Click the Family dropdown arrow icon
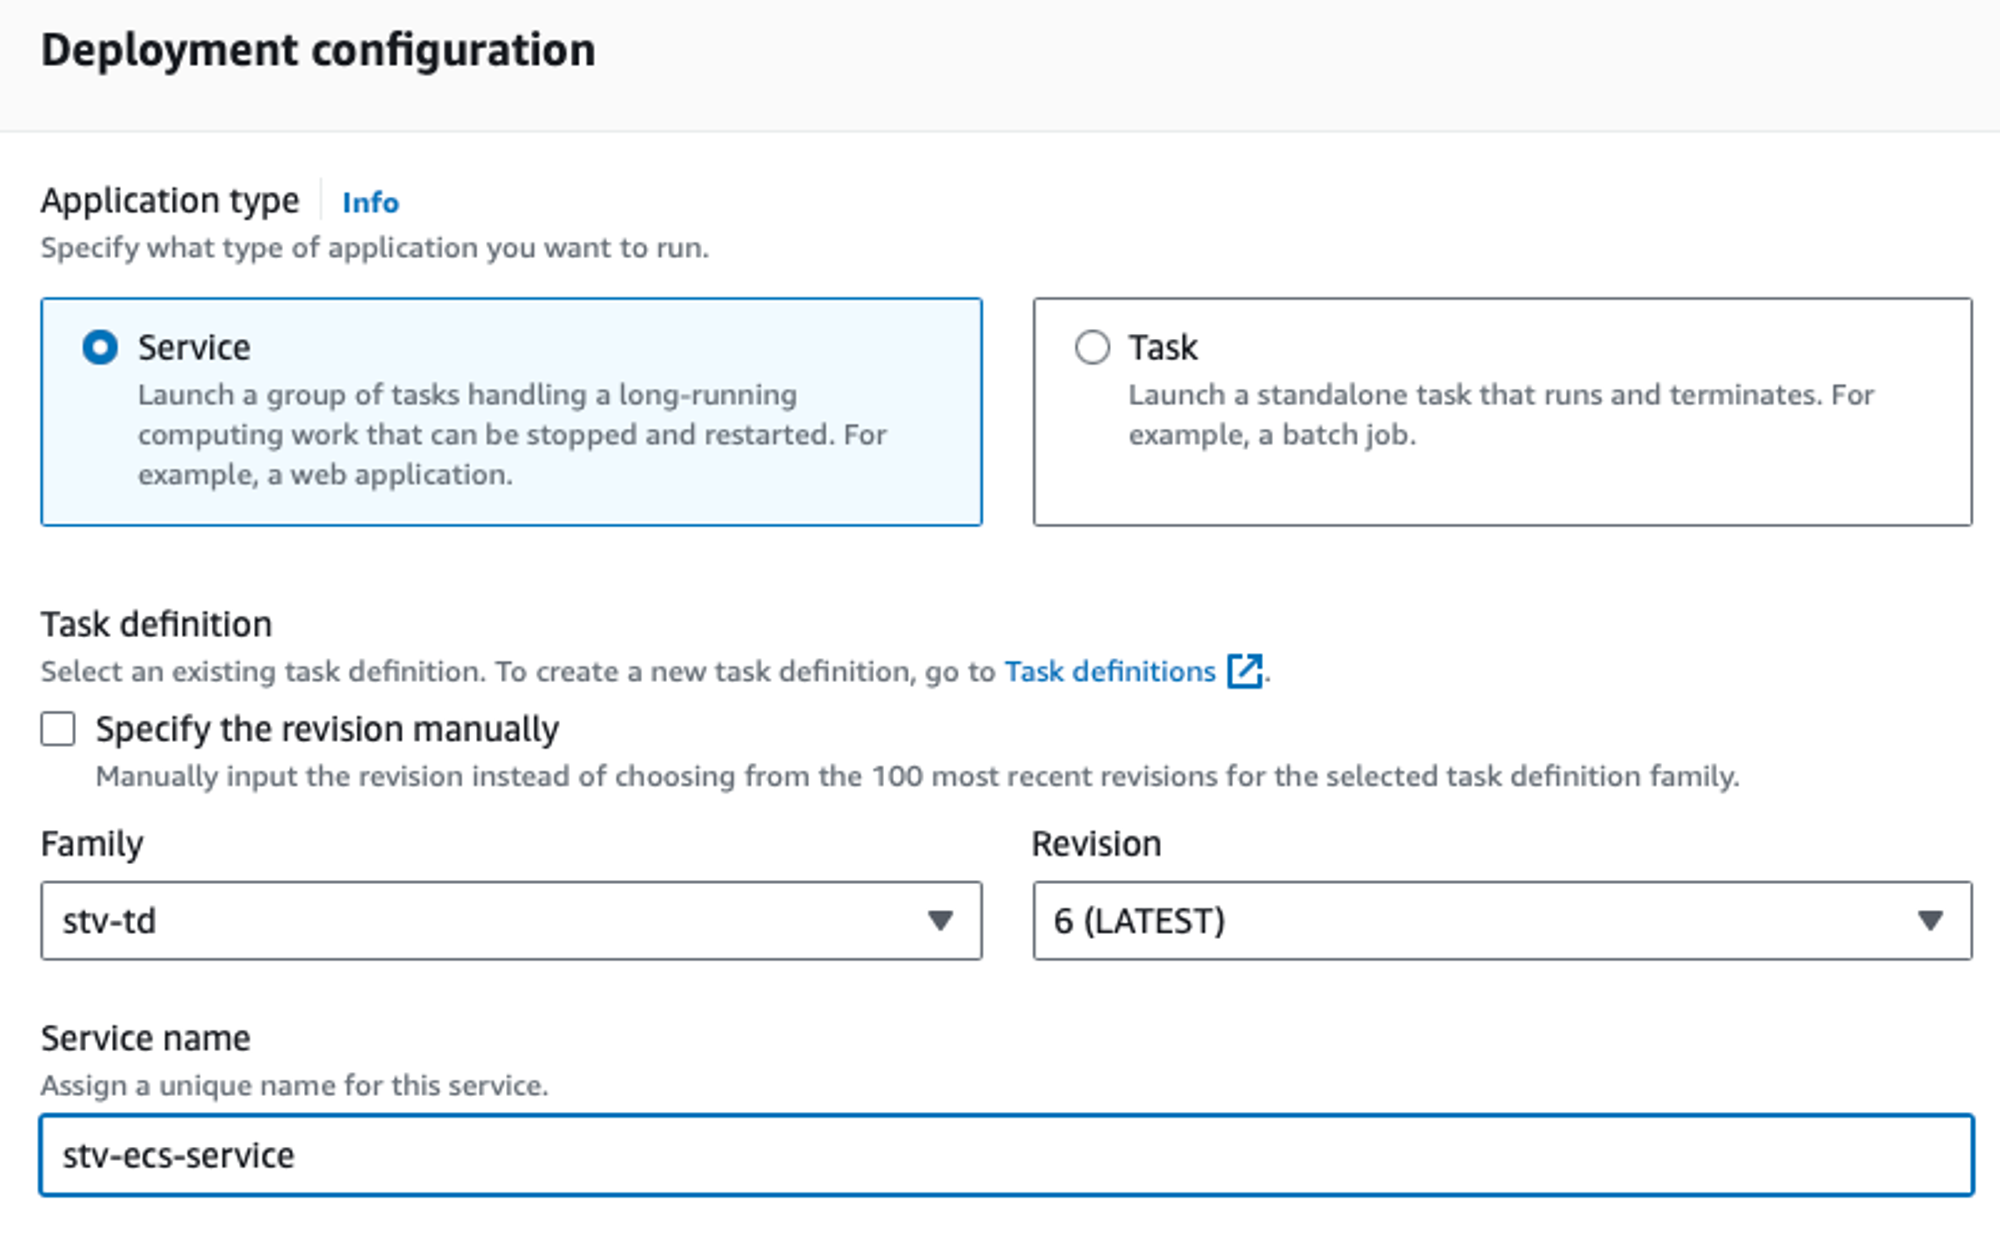The height and width of the screenshot is (1234, 2000). pos(939,920)
